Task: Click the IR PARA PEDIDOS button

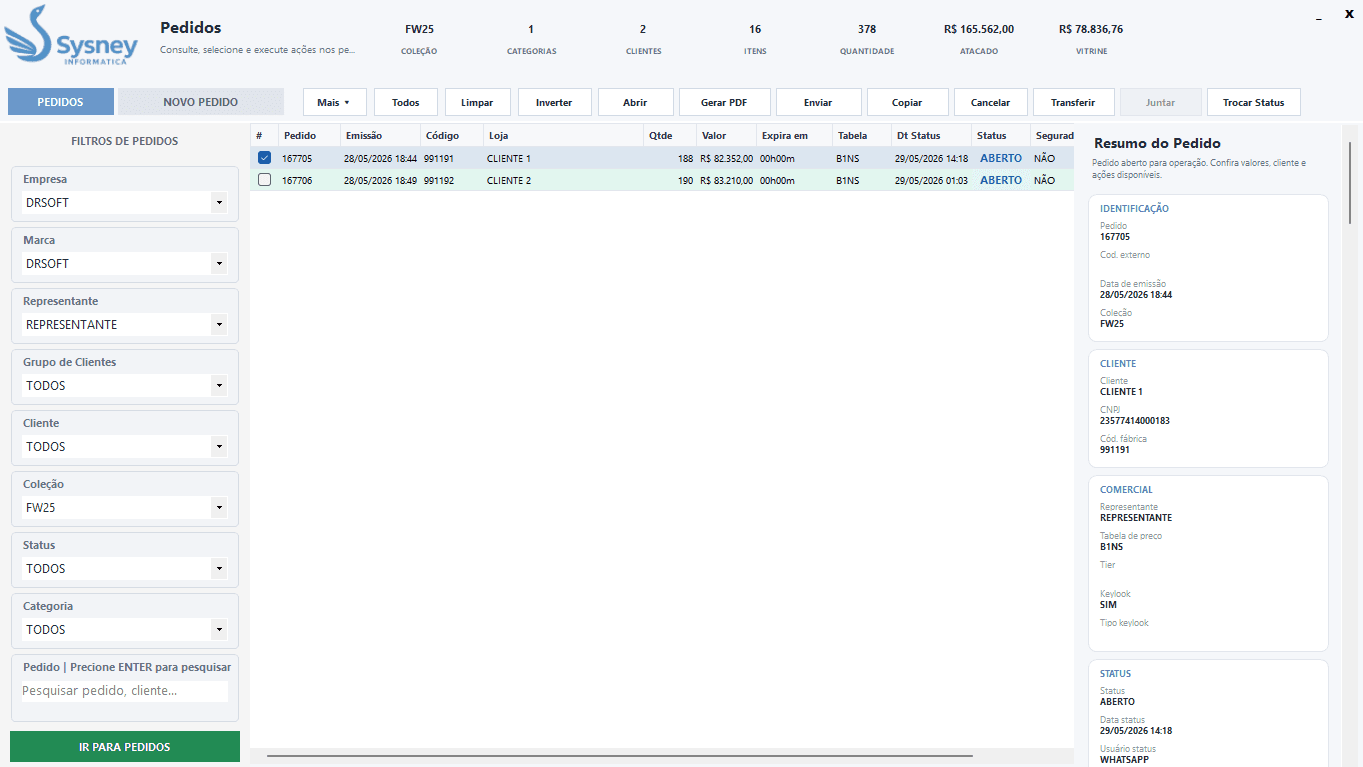Action: coord(125,747)
